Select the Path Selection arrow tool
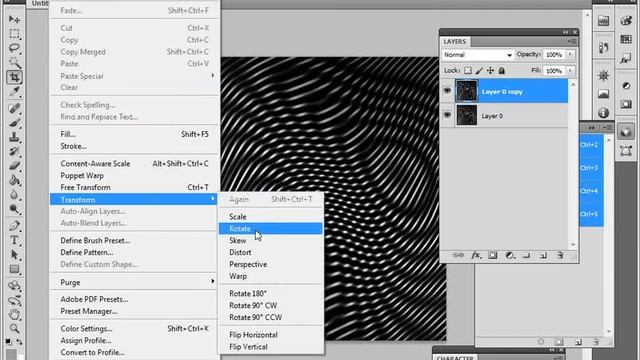Viewport: 640px width, 360px height. tap(14, 255)
